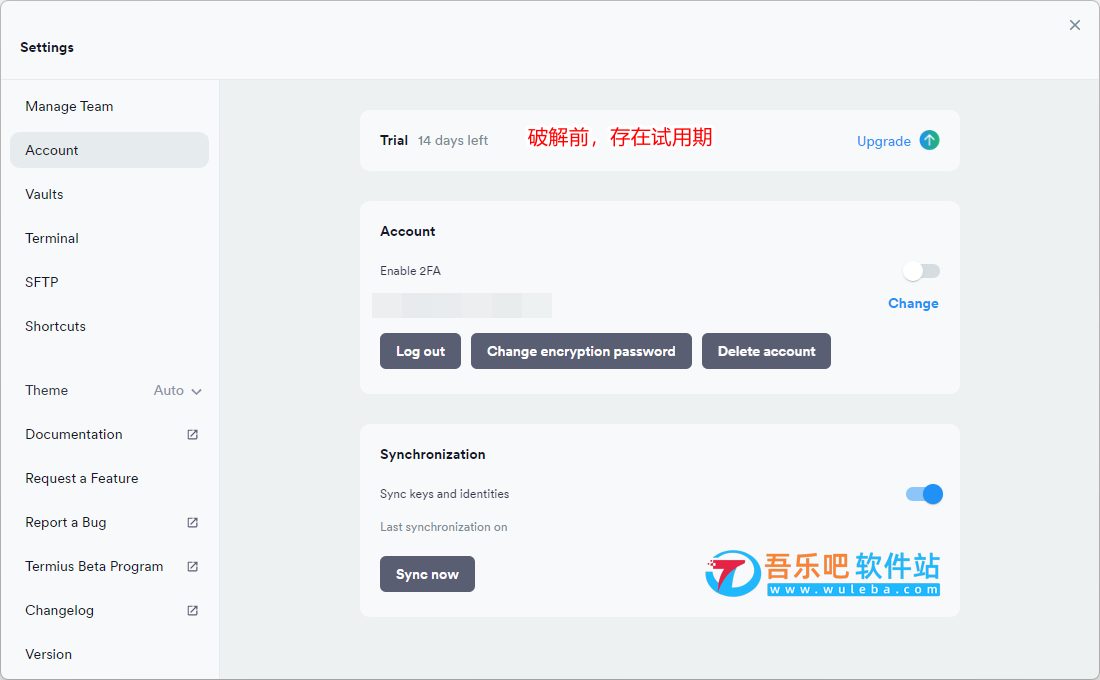
Task: Click the Delete account button
Action: click(766, 351)
